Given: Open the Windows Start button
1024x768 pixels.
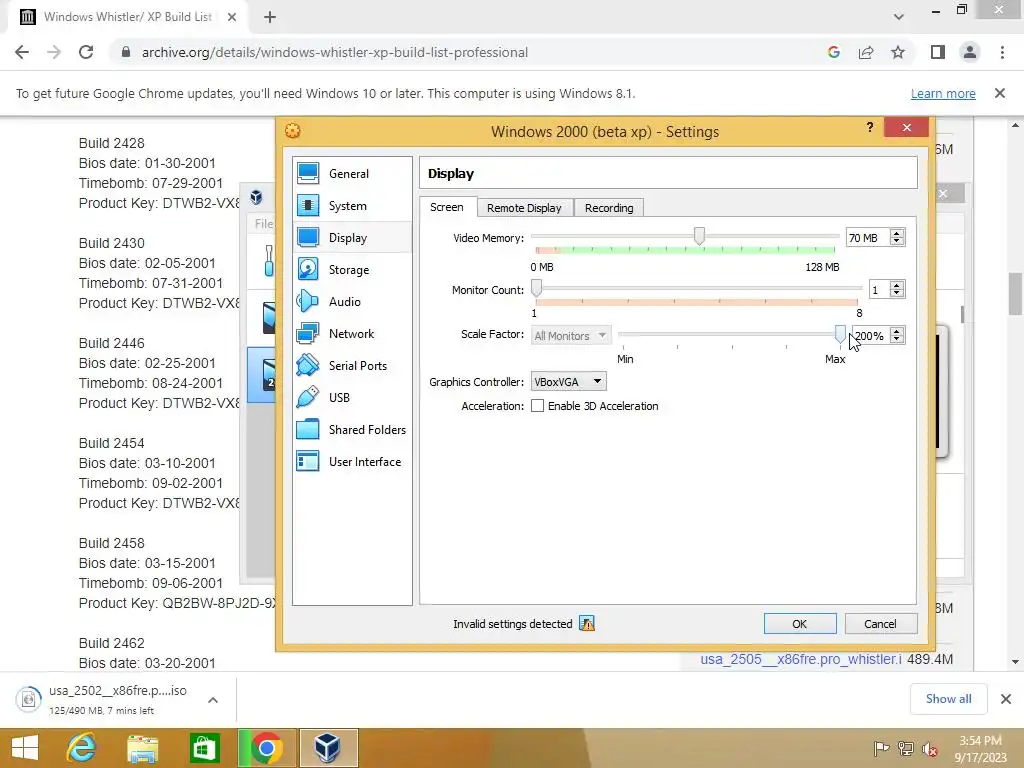Looking at the screenshot, I should [x=25, y=748].
